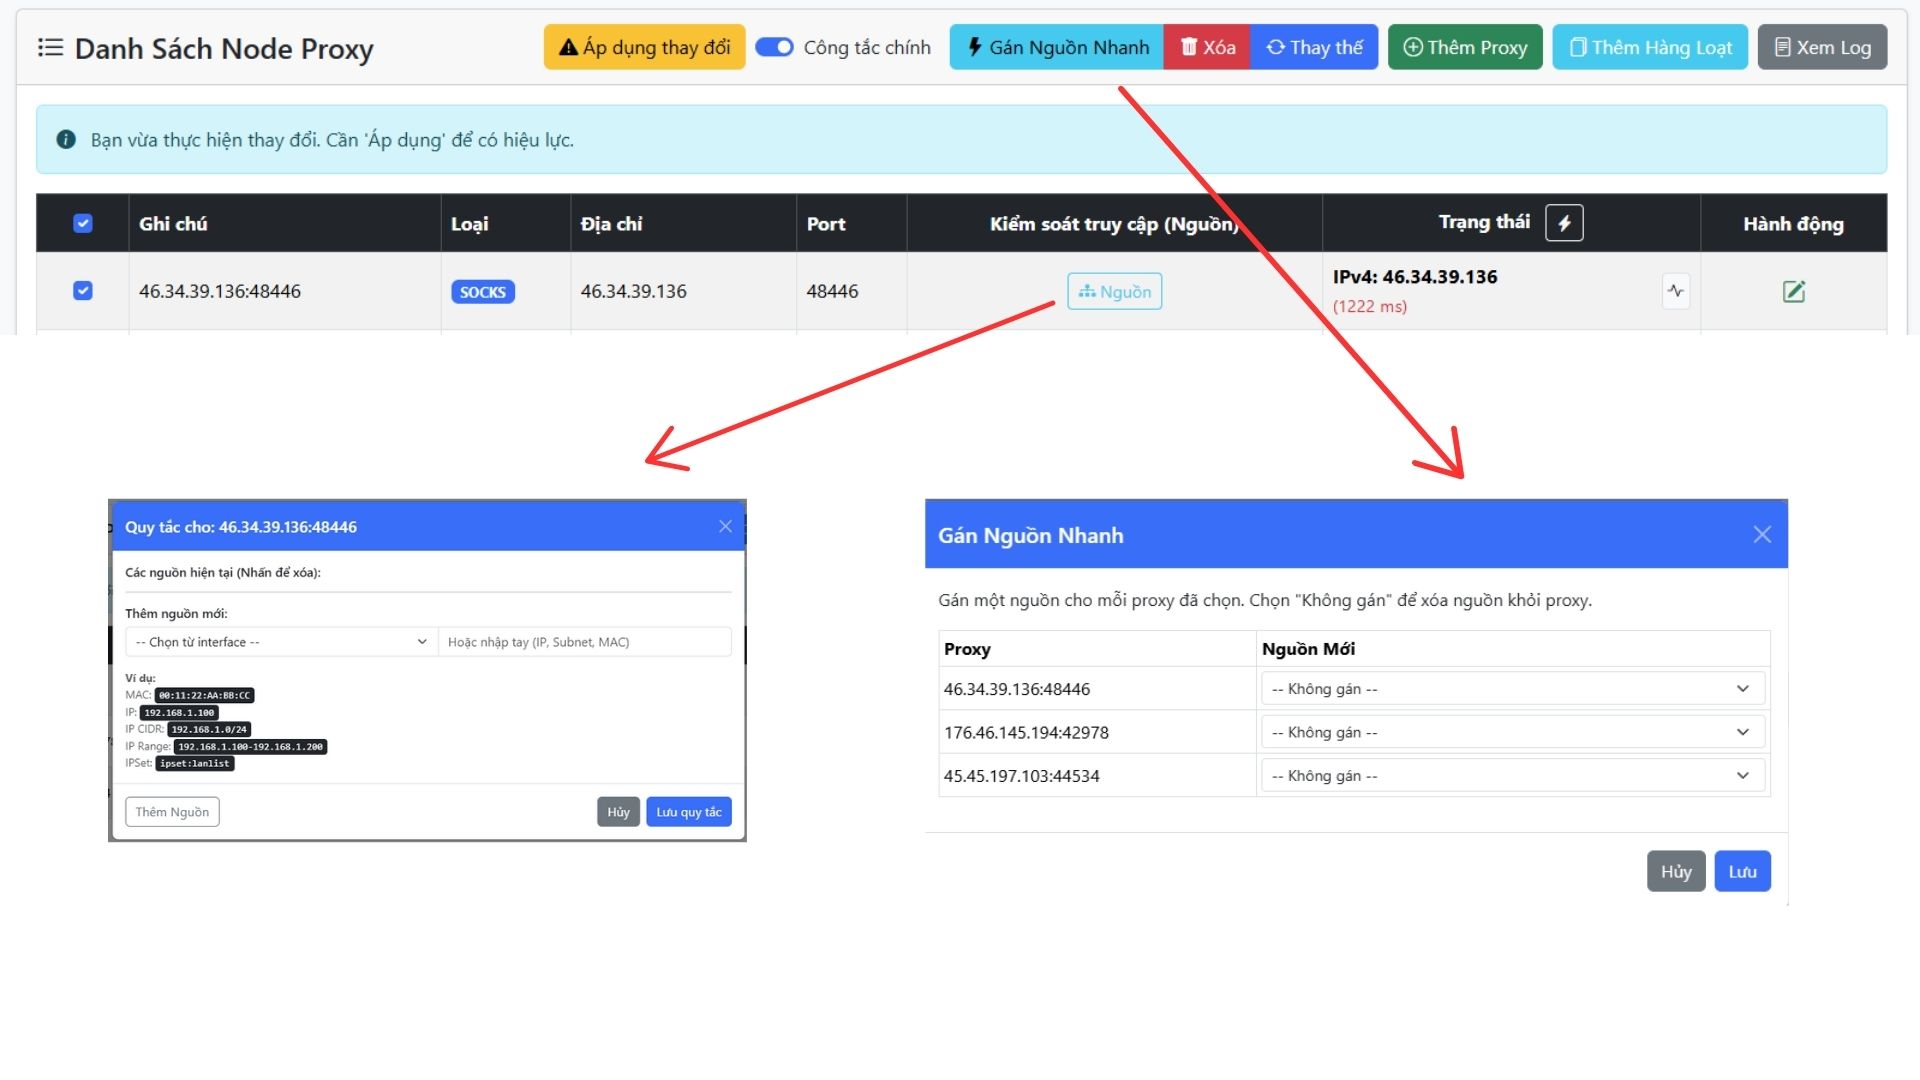Open Xem Log
1920x1080 pixels.
point(1822,47)
